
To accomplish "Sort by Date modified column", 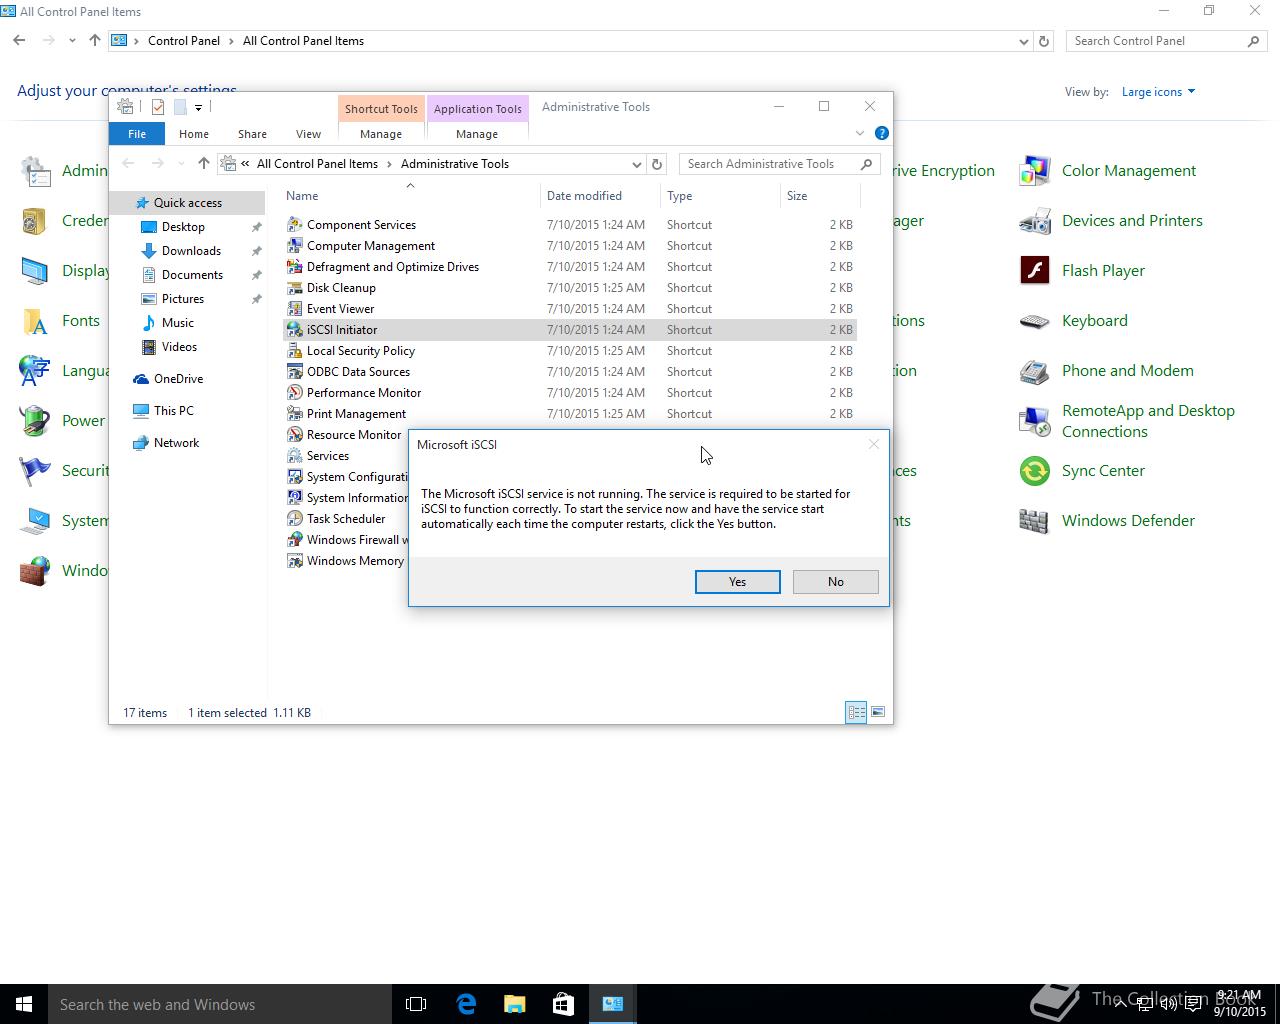I will 600,196.
